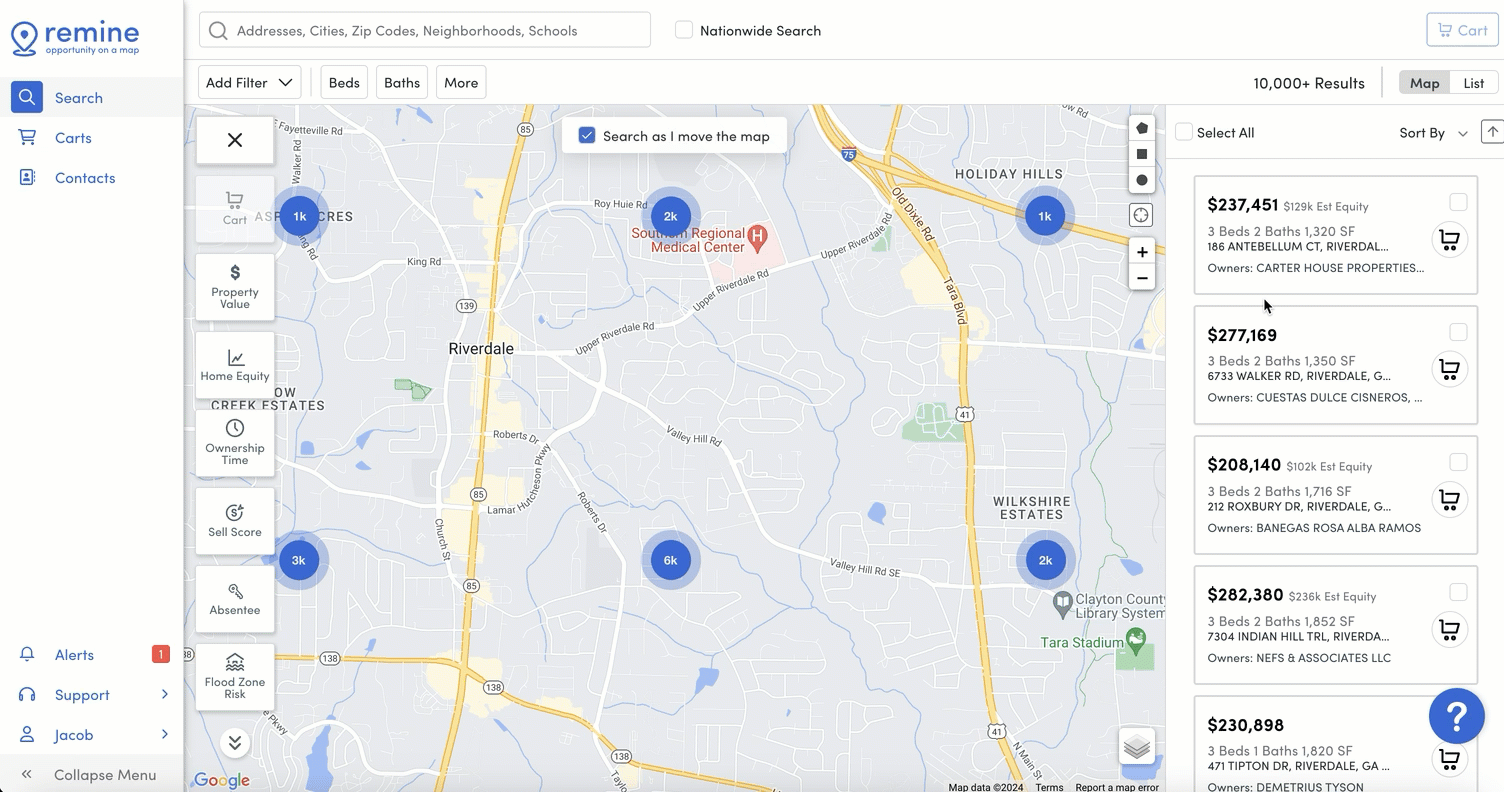The height and width of the screenshot is (792, 1504).
Task: Select the Ownership Time map layer
Action: [235, 443]
